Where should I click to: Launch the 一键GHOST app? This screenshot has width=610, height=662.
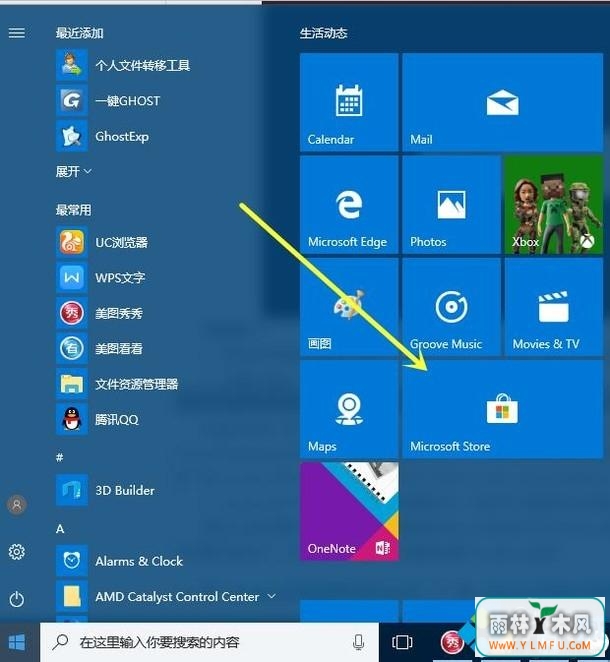click(x=108, y=100)
